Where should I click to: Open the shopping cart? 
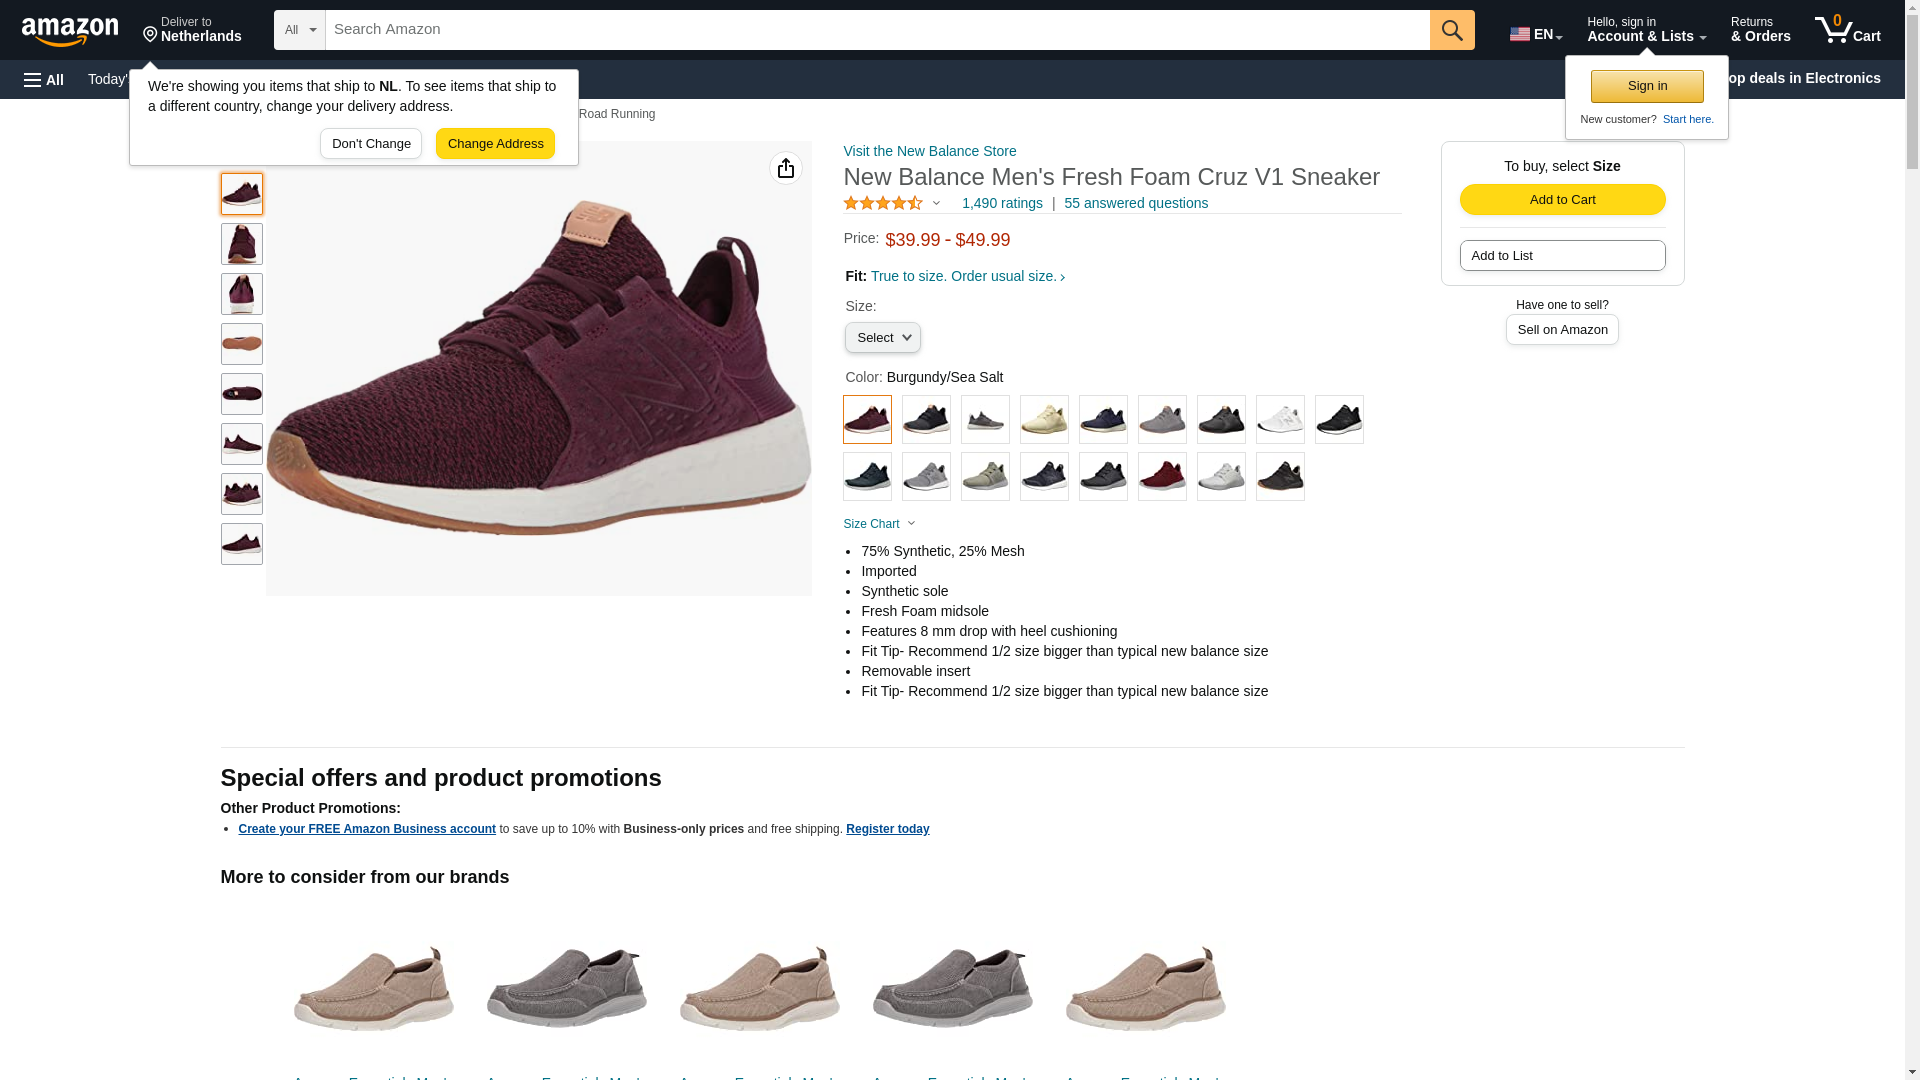[1847, 30]
